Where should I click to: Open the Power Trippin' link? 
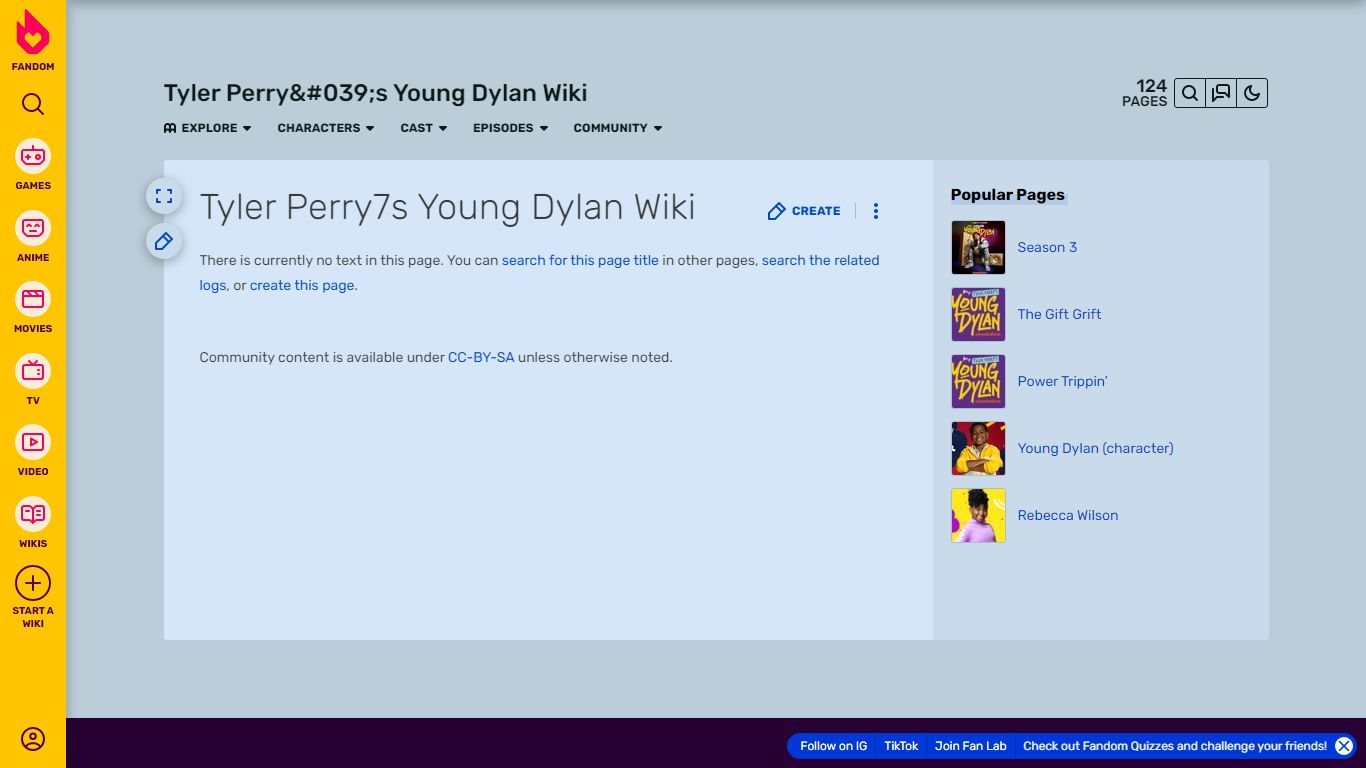point(1062,381)
